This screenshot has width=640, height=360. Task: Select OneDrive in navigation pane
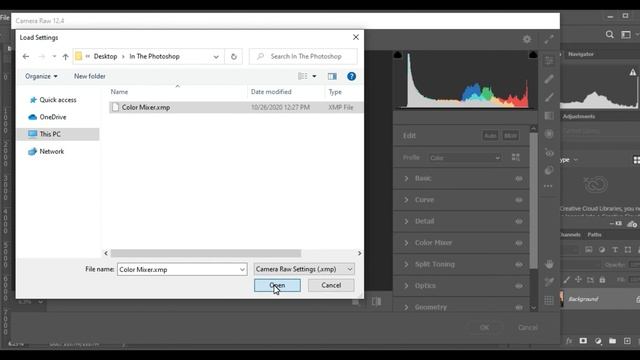(53, 117)
